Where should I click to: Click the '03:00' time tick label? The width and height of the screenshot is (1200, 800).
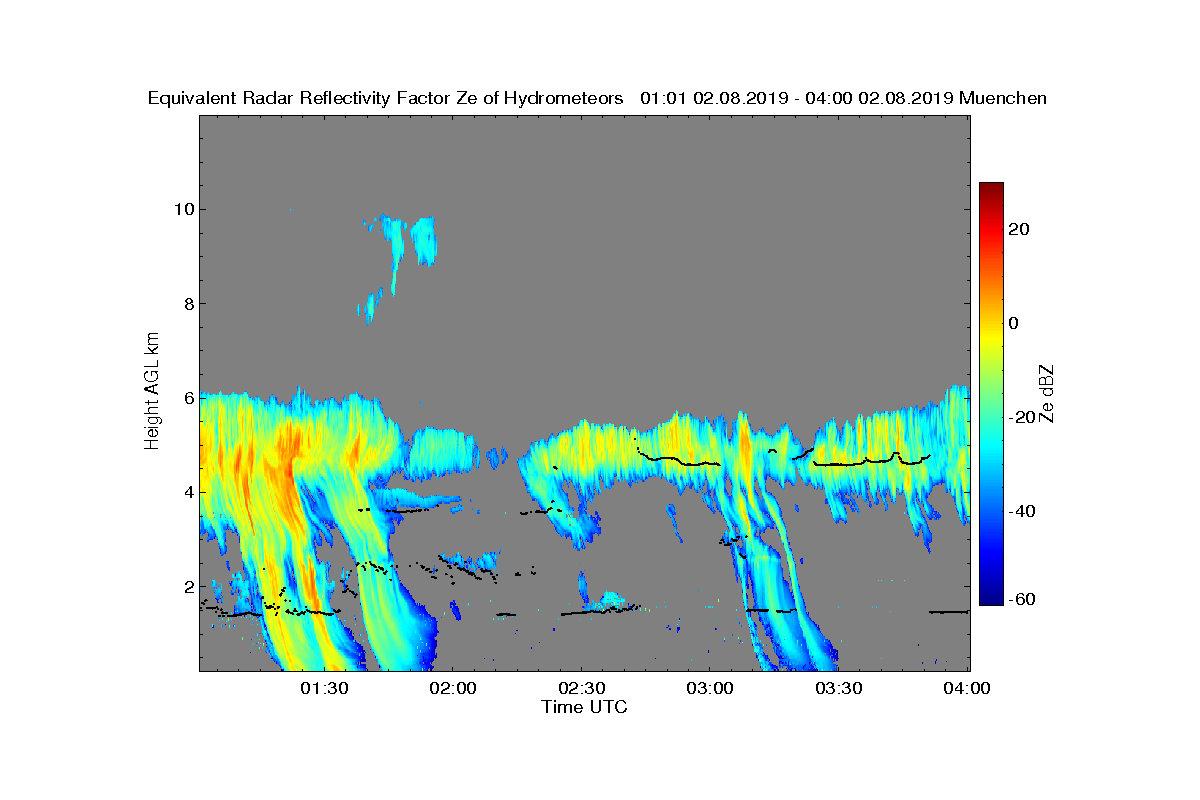coord(710,688)
